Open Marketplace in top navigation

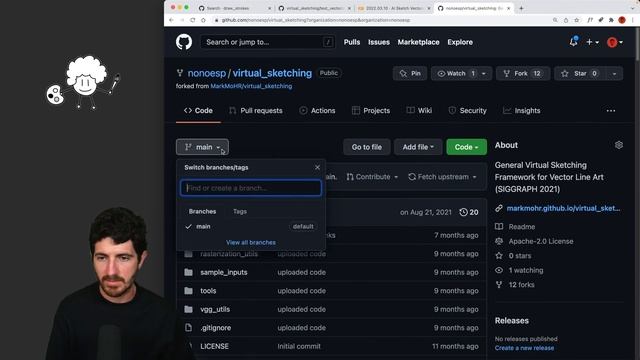418,42
